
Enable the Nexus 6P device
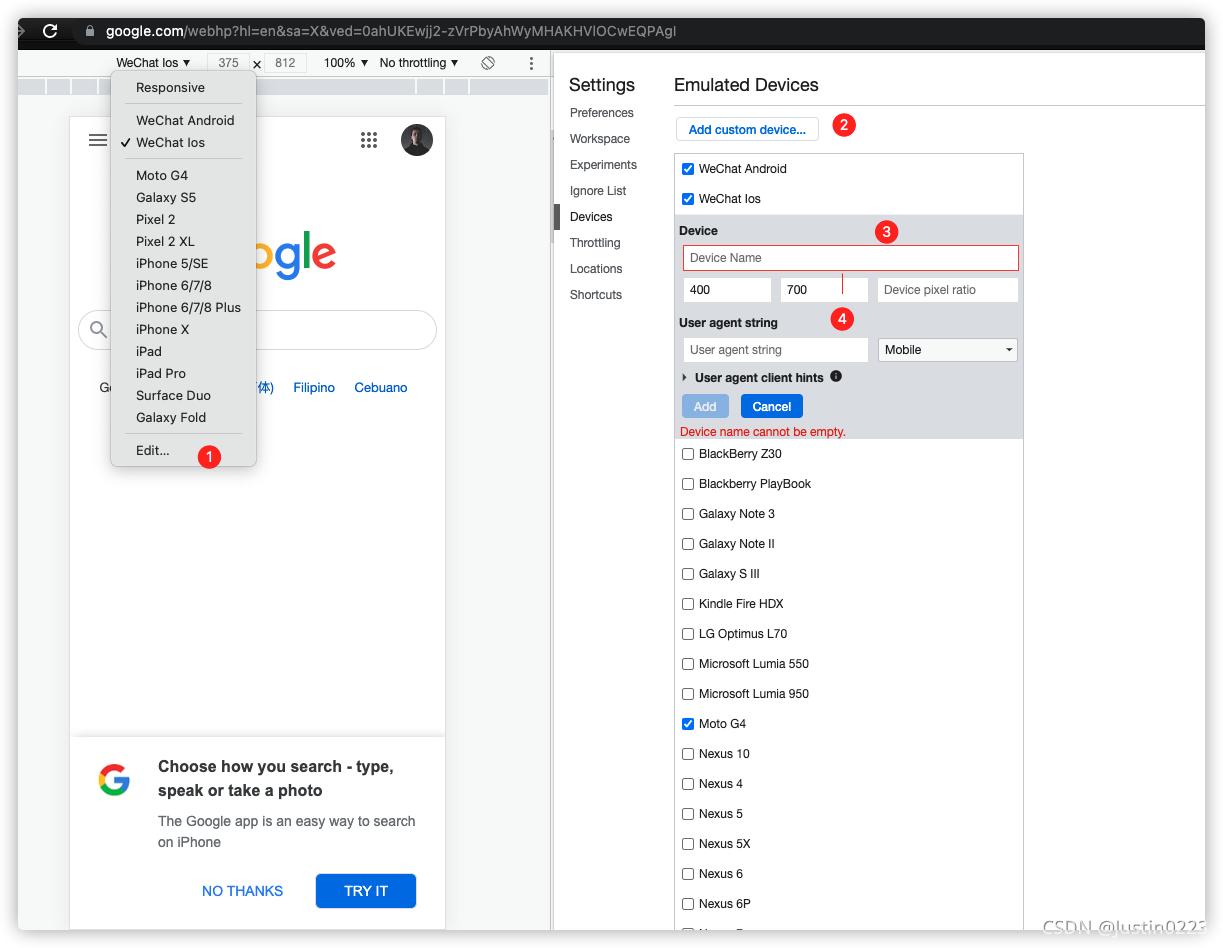pyautogui.click(x=688, y=904)
